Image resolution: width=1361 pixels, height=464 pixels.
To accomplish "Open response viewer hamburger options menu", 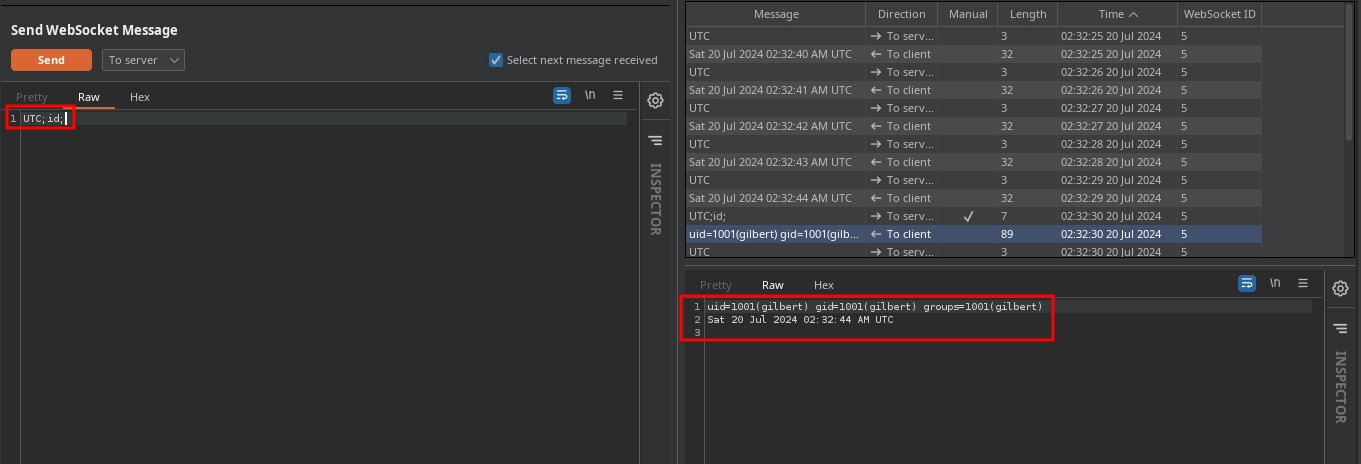I will pyautogui.click(x=1302, y=284).
